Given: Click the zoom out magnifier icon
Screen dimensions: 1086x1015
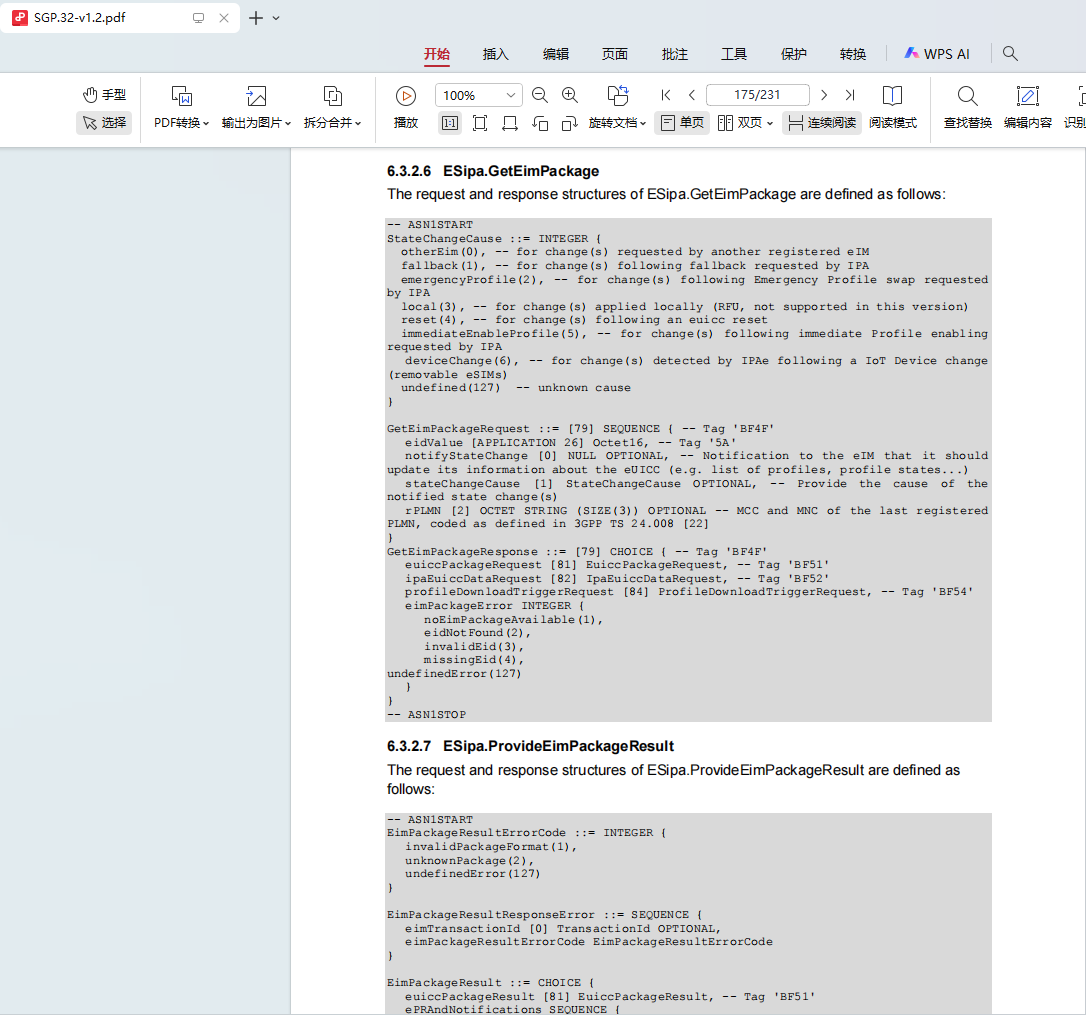Looking at the screenshot, I should click(540, 95).
